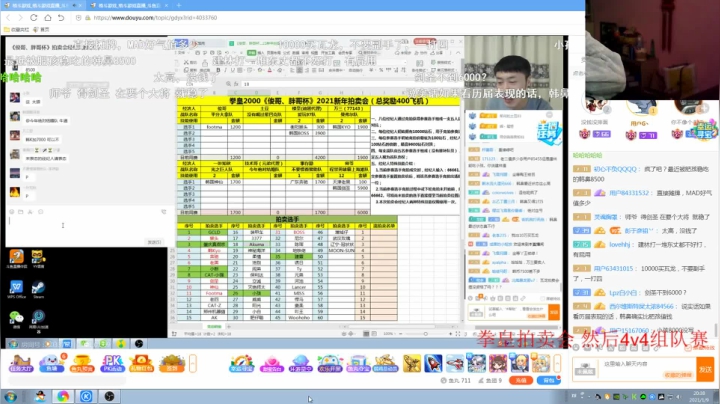Click the browser forward arrow

[20, 17]
